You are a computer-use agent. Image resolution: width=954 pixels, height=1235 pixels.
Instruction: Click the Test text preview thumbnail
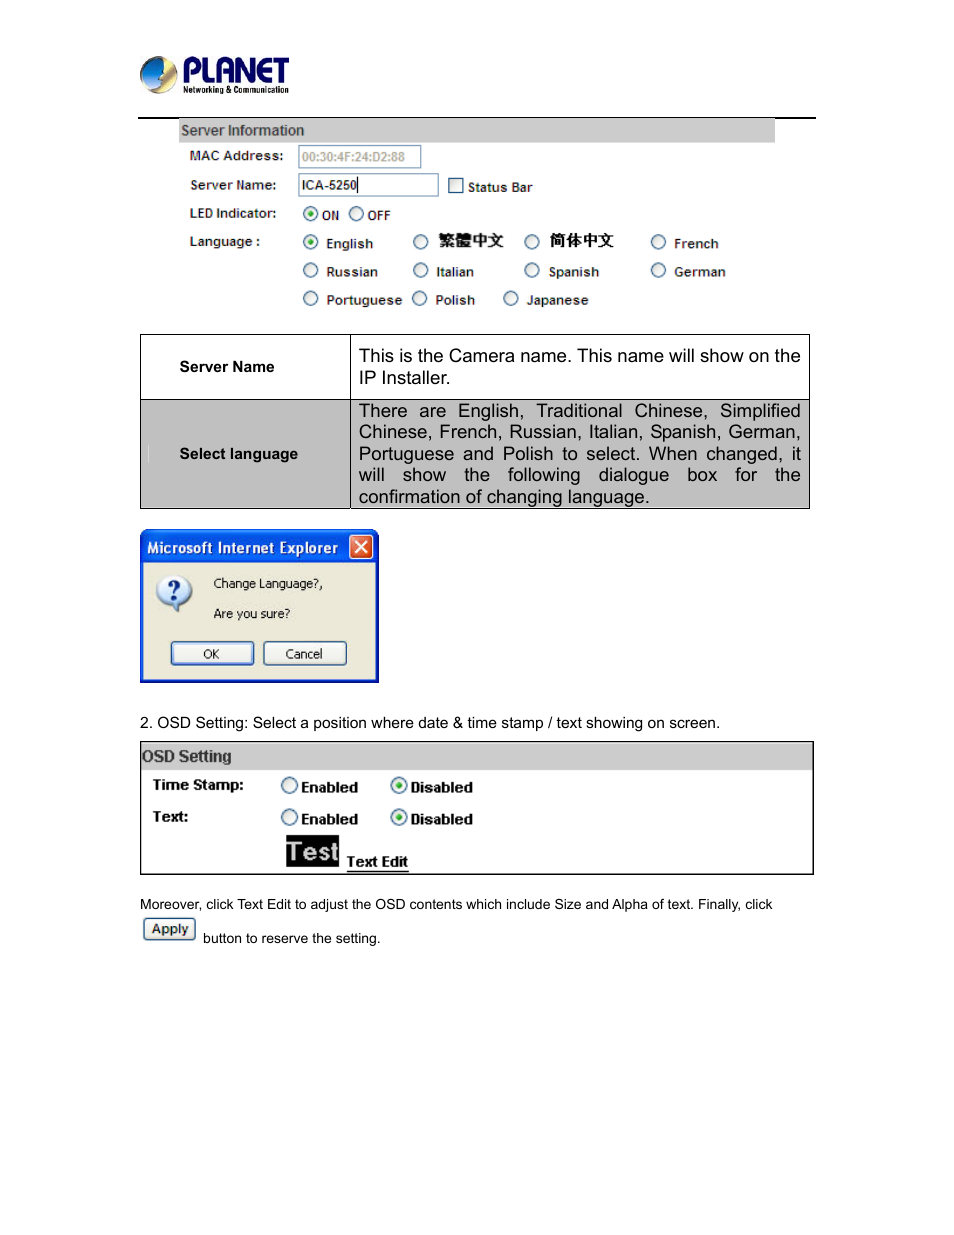pyautogui.click(x=313, y=851)
